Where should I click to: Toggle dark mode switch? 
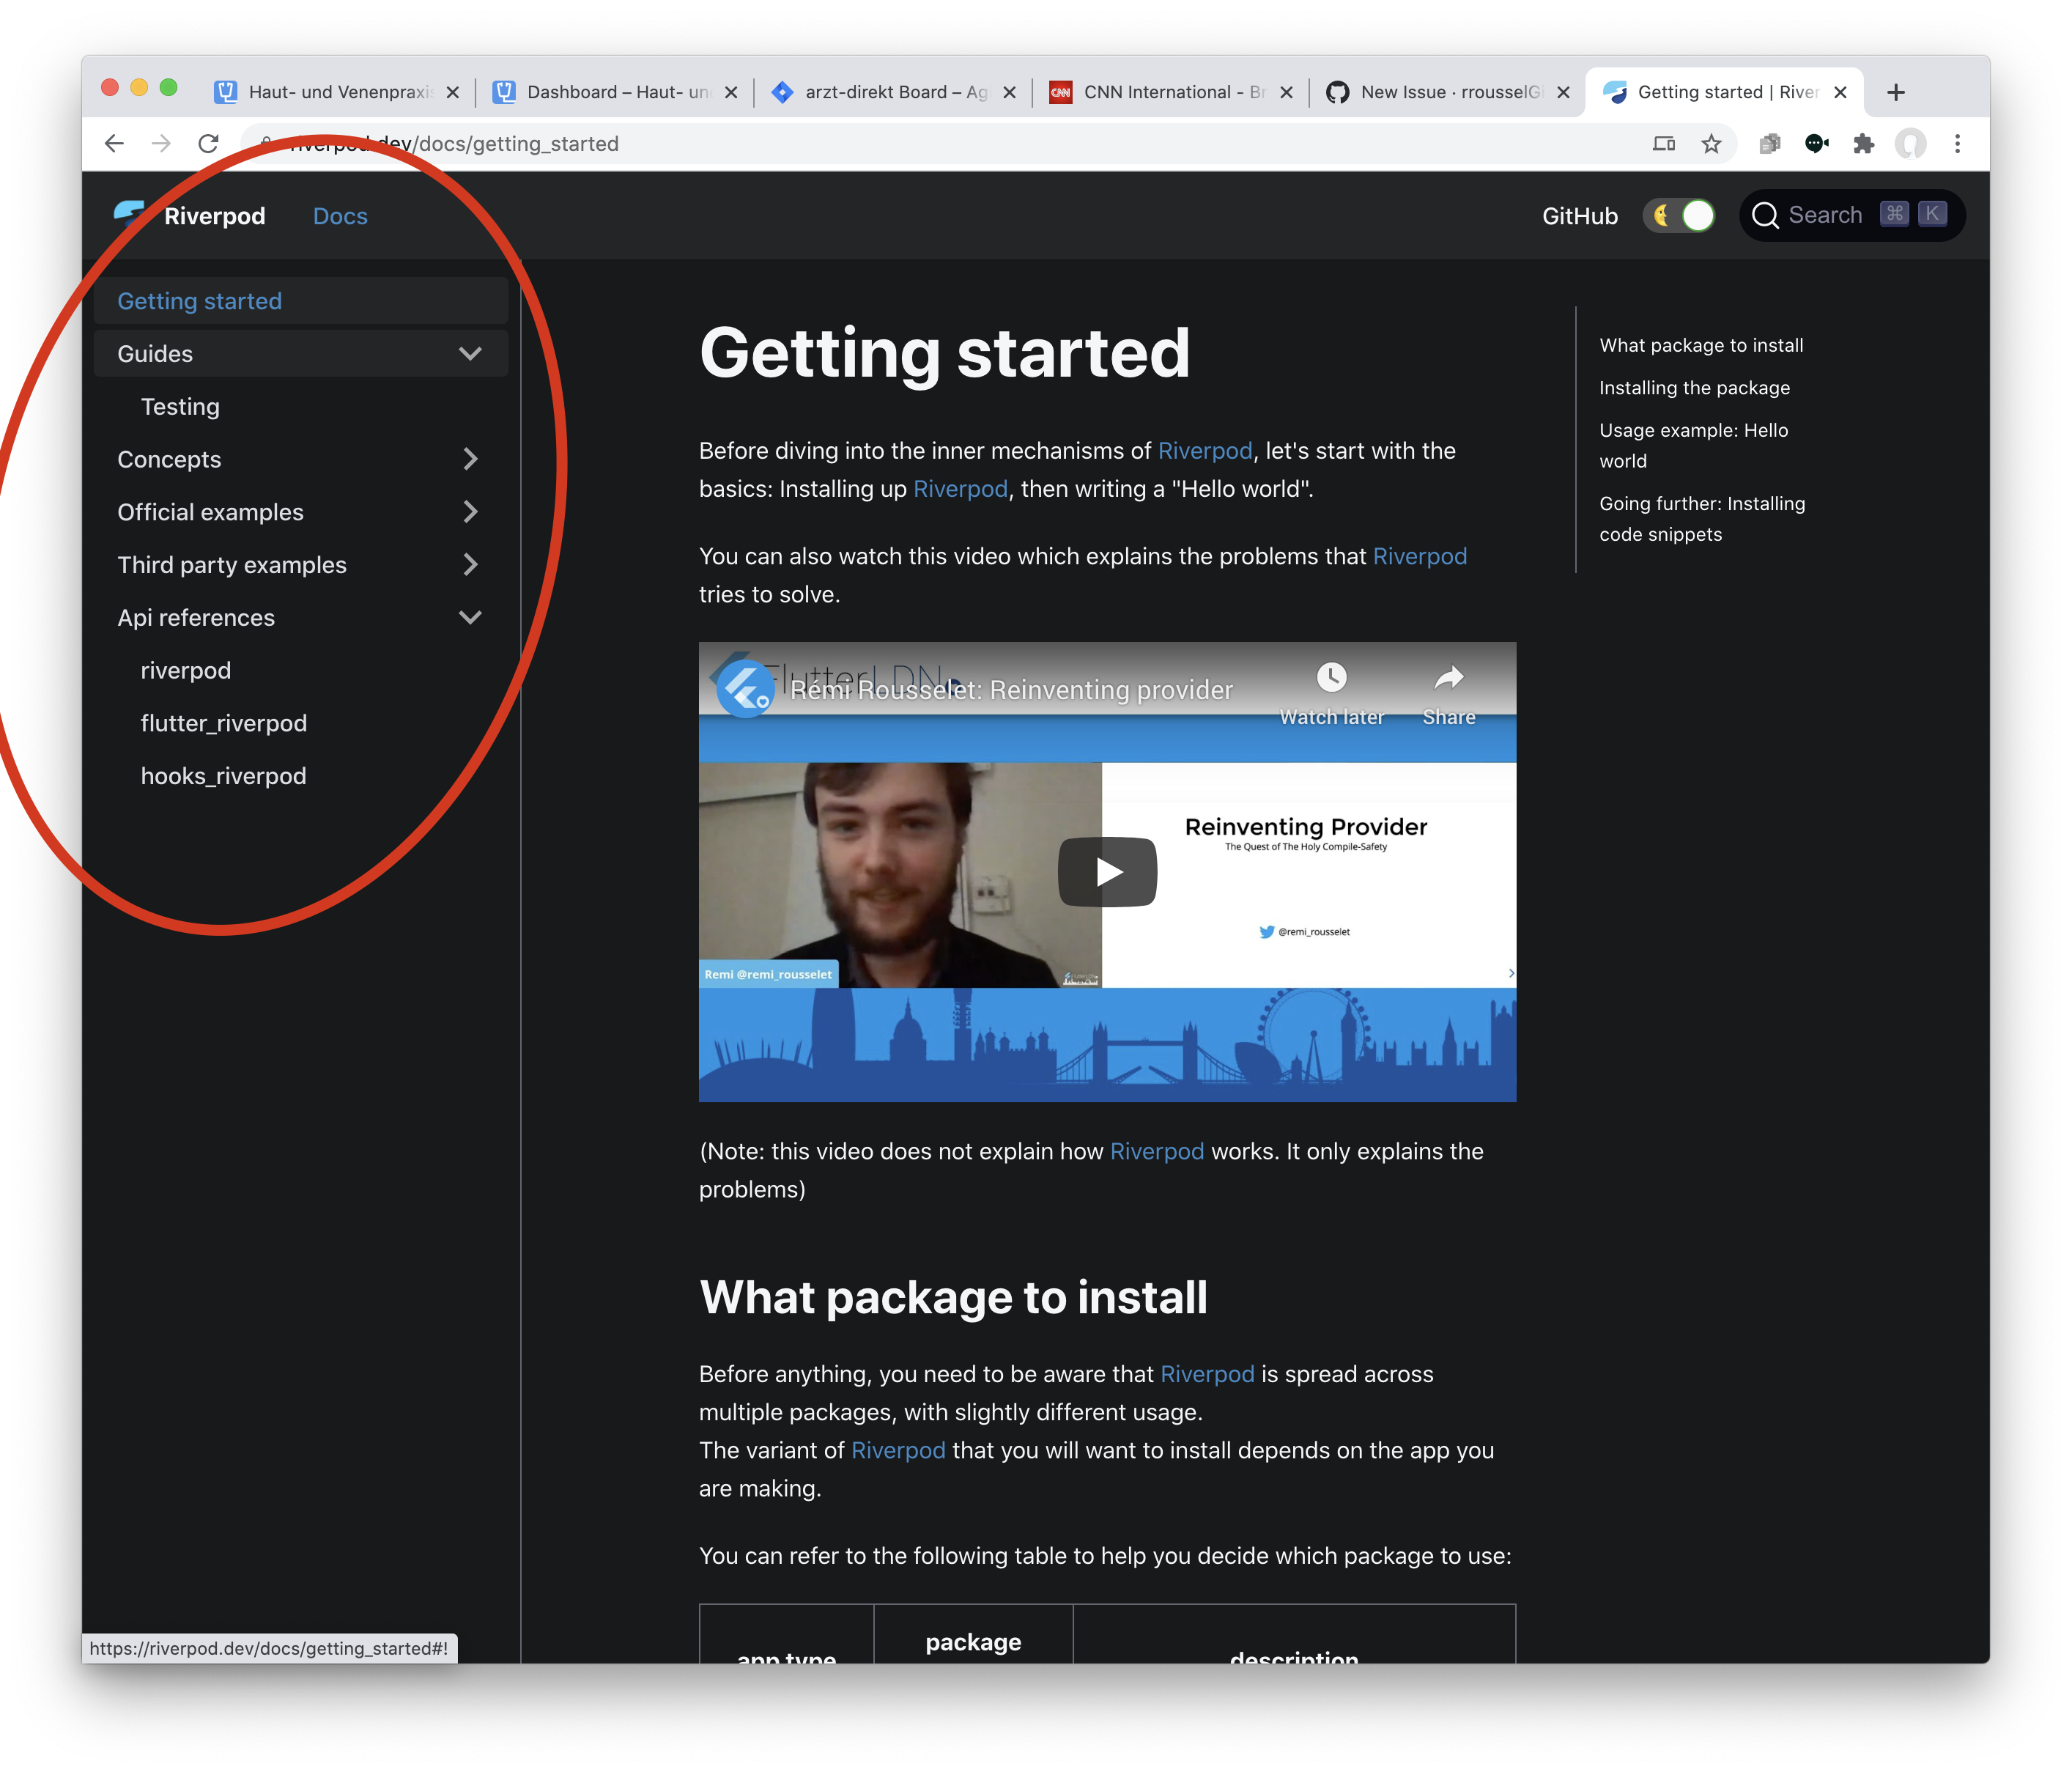(x=1679, y=215)
